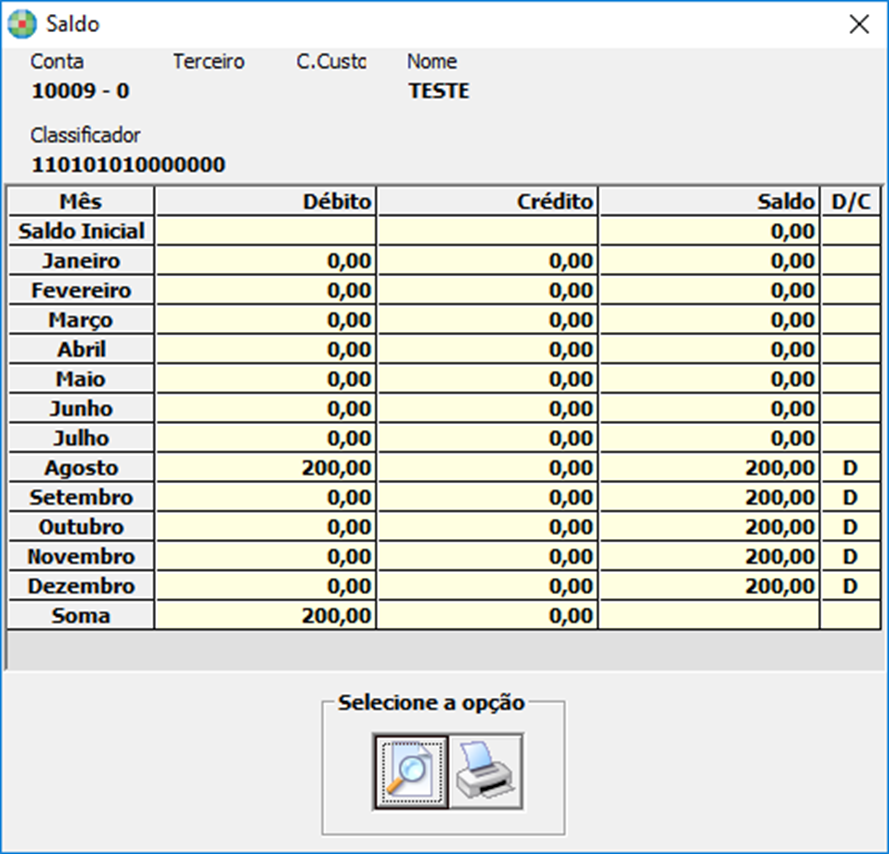Image resolution: width=889 pixels, height=854 pixels.
Task: Select the Setembro row label
Action: pos(81,497)
